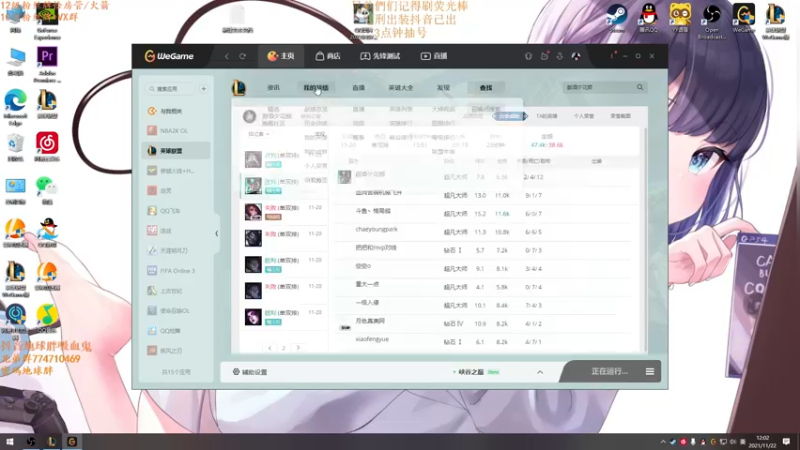This screenshot has width=800, height=450.
Task: Select FIFA Online 3 in the sidebar
Action: tap(176, 271)
